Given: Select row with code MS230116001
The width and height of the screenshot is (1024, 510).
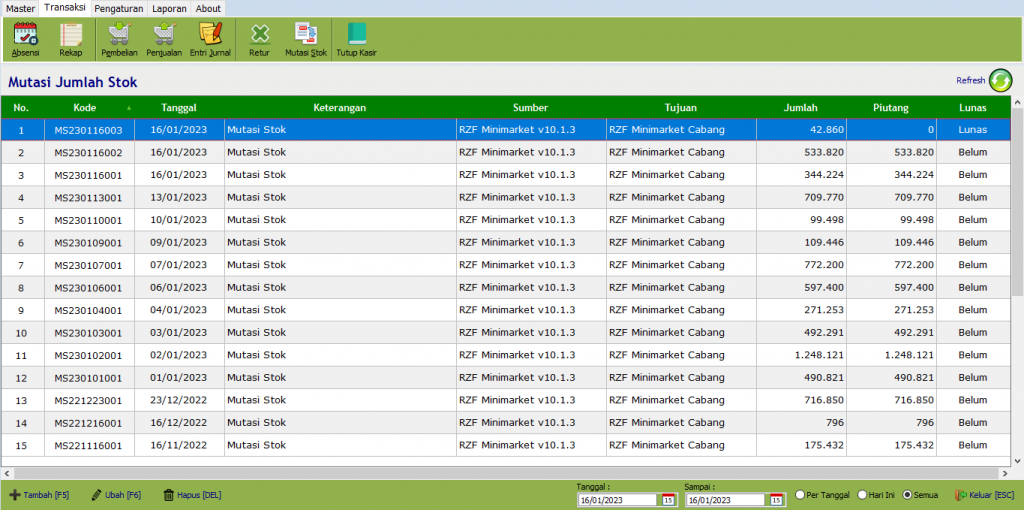Looking at the screenshot, I should [x=505, y=175].
